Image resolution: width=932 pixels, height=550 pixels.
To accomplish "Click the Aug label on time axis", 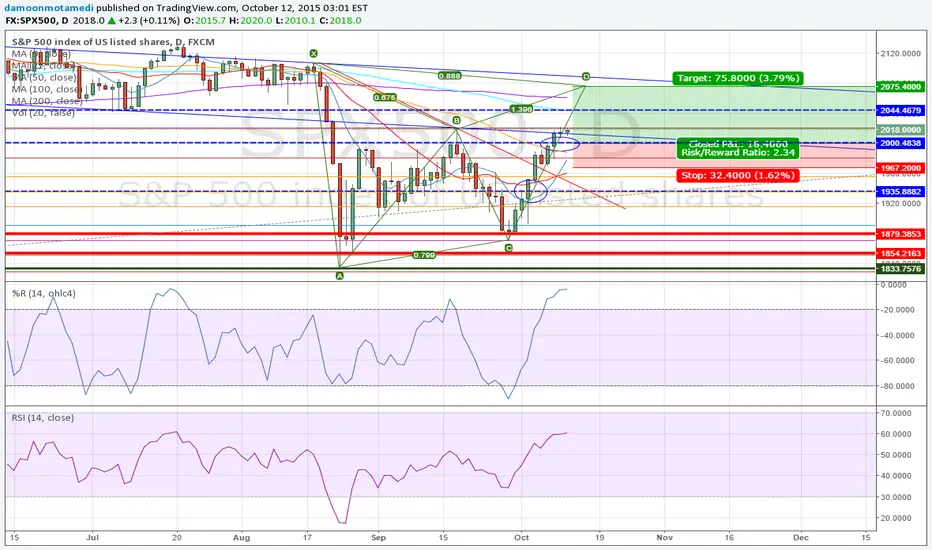I will [x=241, y=538].
